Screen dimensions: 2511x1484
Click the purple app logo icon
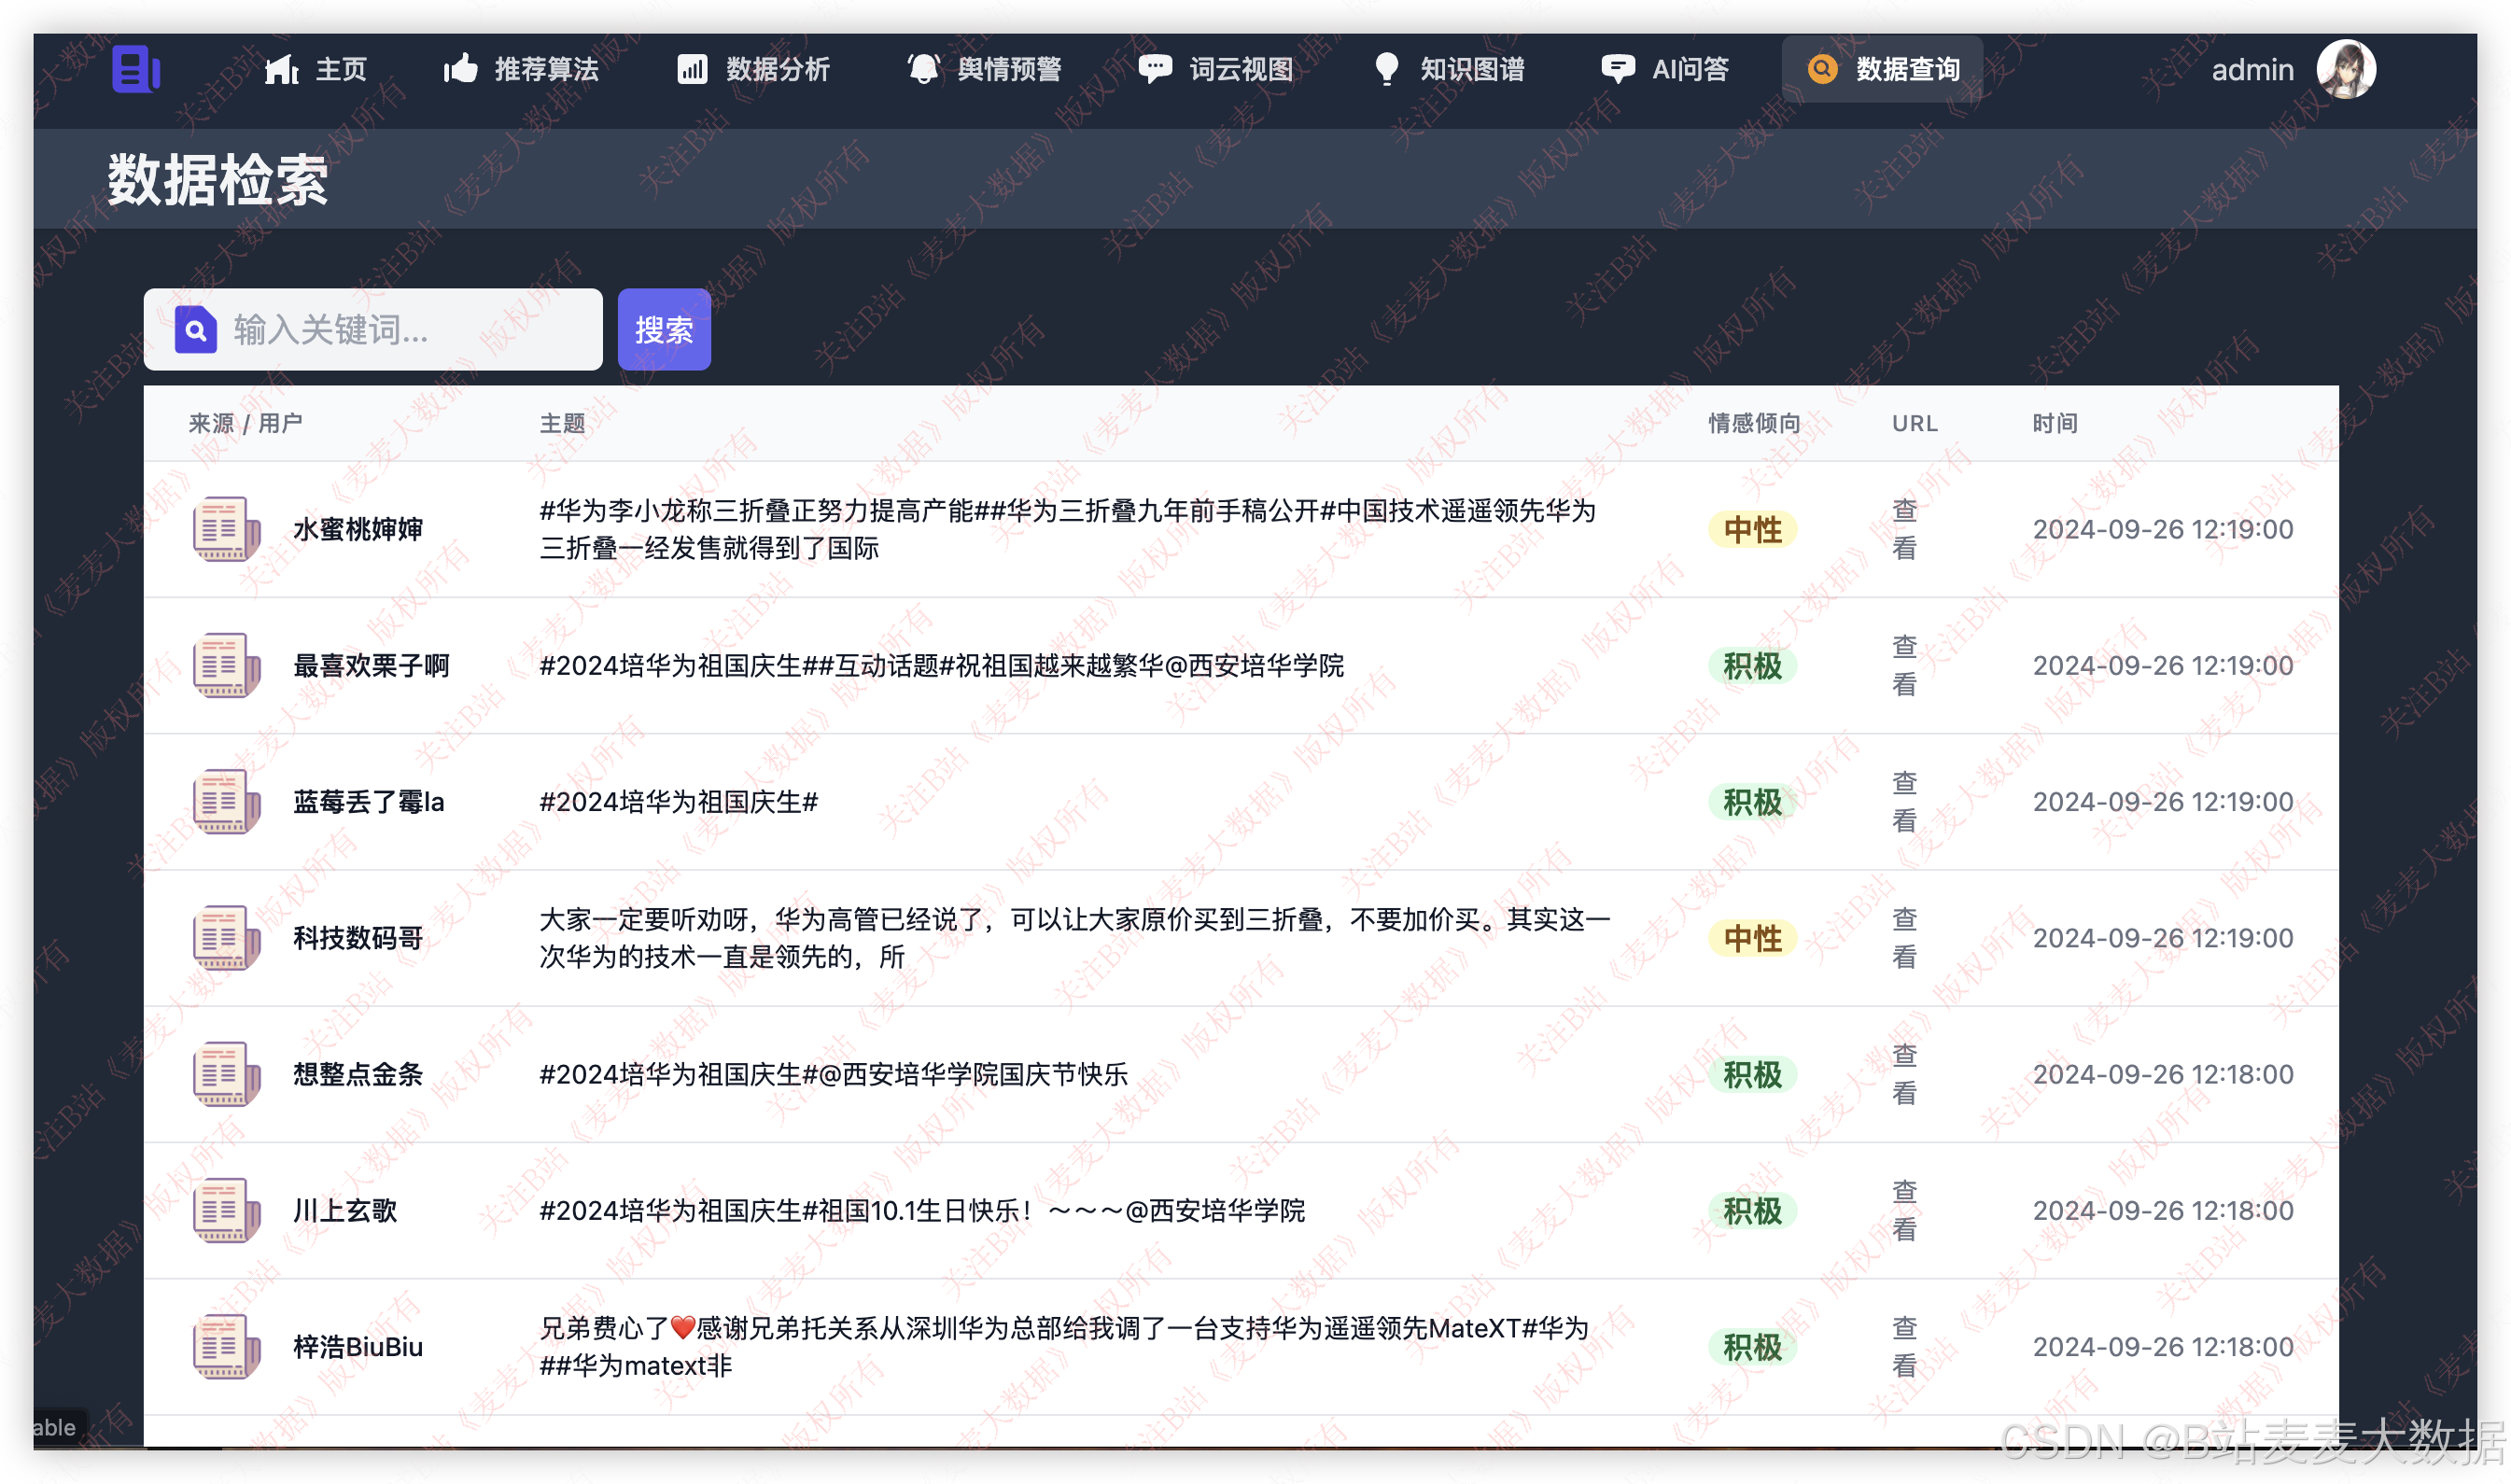coord(136,69)
